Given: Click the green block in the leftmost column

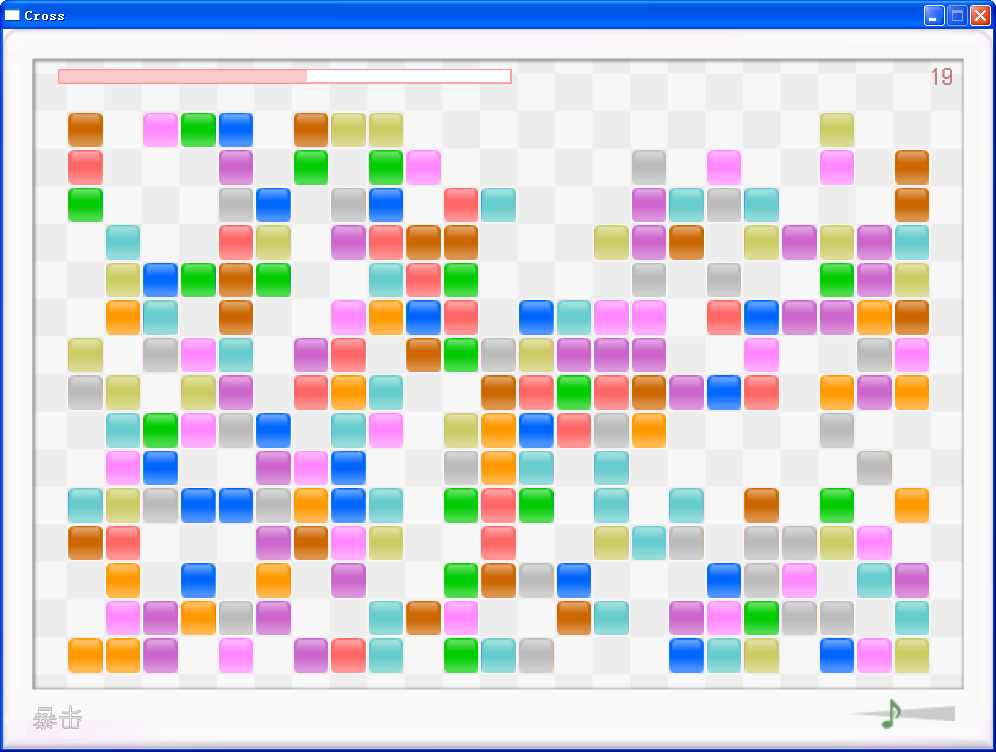Looking at the screenshot, I should (85, 205).
